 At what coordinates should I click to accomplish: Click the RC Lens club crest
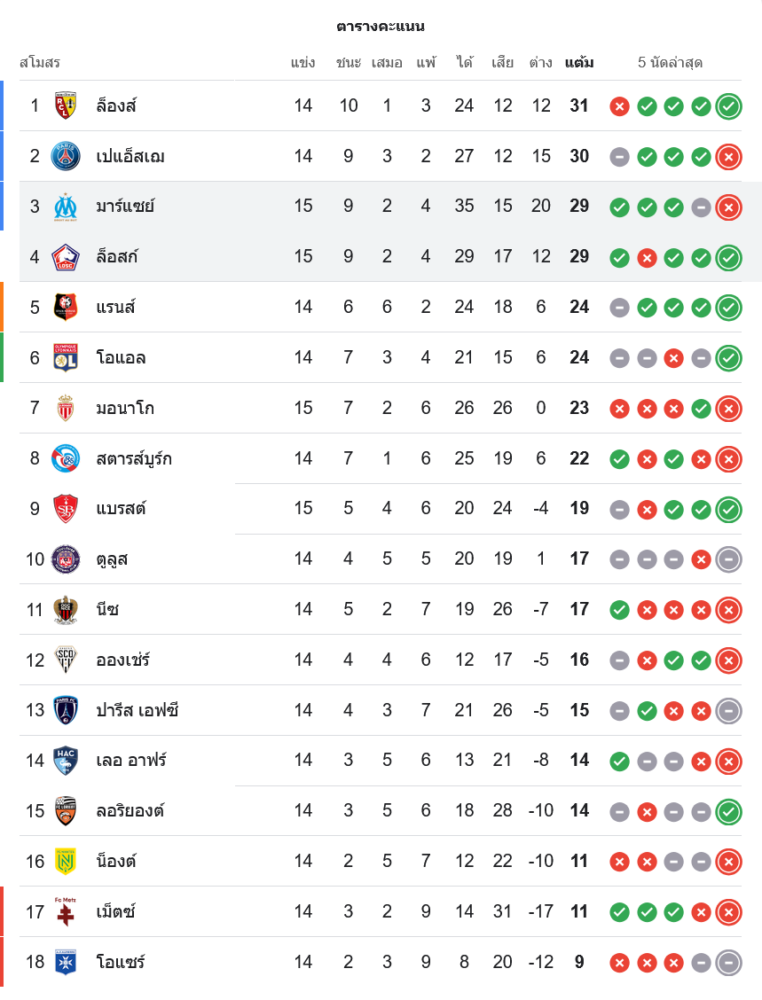(x=65, y=105)
